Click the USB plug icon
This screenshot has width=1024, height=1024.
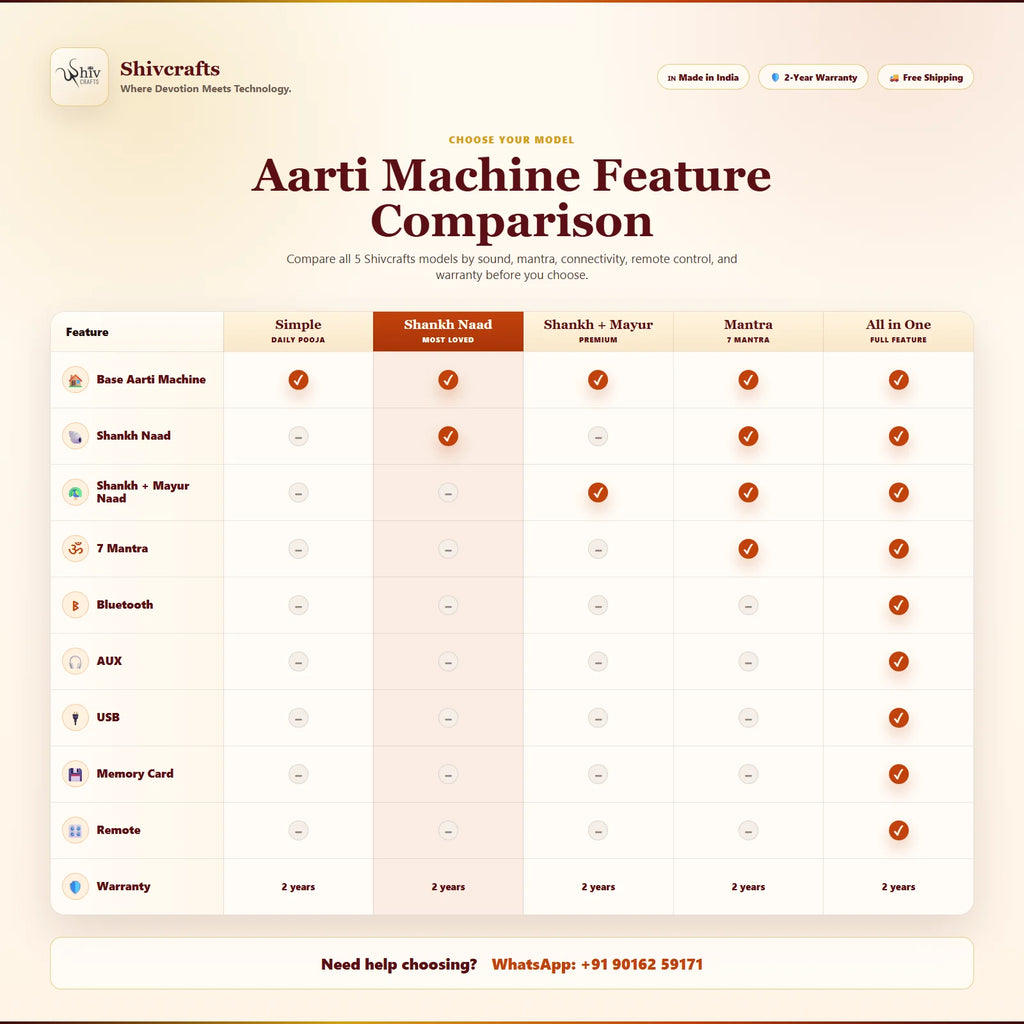(75, 718)
